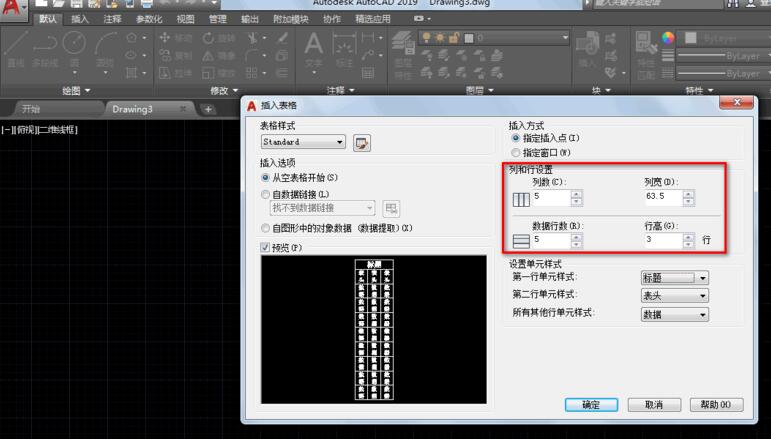
Task: Expand the 修改 panel
Action: pos(224,90)
